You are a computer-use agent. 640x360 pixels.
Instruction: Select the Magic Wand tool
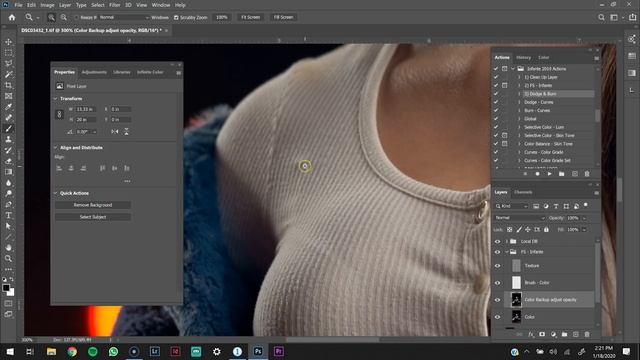[8, 74]
